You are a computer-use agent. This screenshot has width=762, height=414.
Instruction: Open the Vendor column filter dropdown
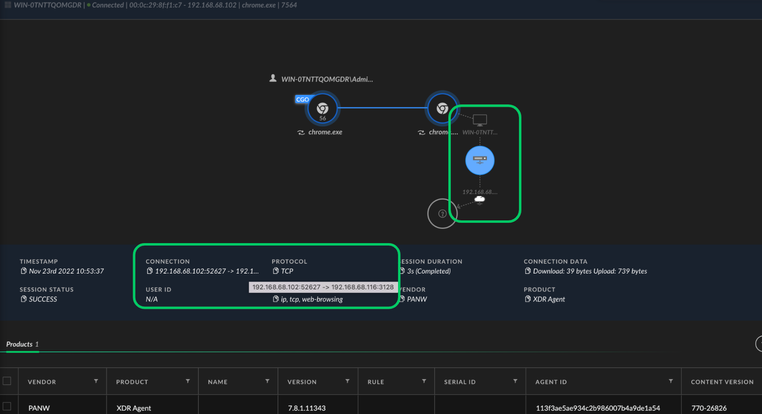point(96,381)
